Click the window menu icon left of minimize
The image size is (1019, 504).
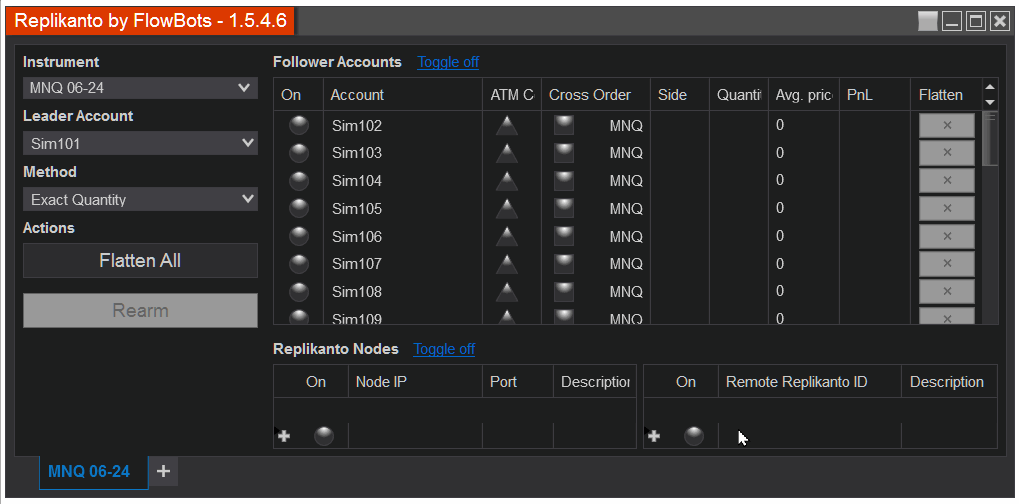point(927,21)
